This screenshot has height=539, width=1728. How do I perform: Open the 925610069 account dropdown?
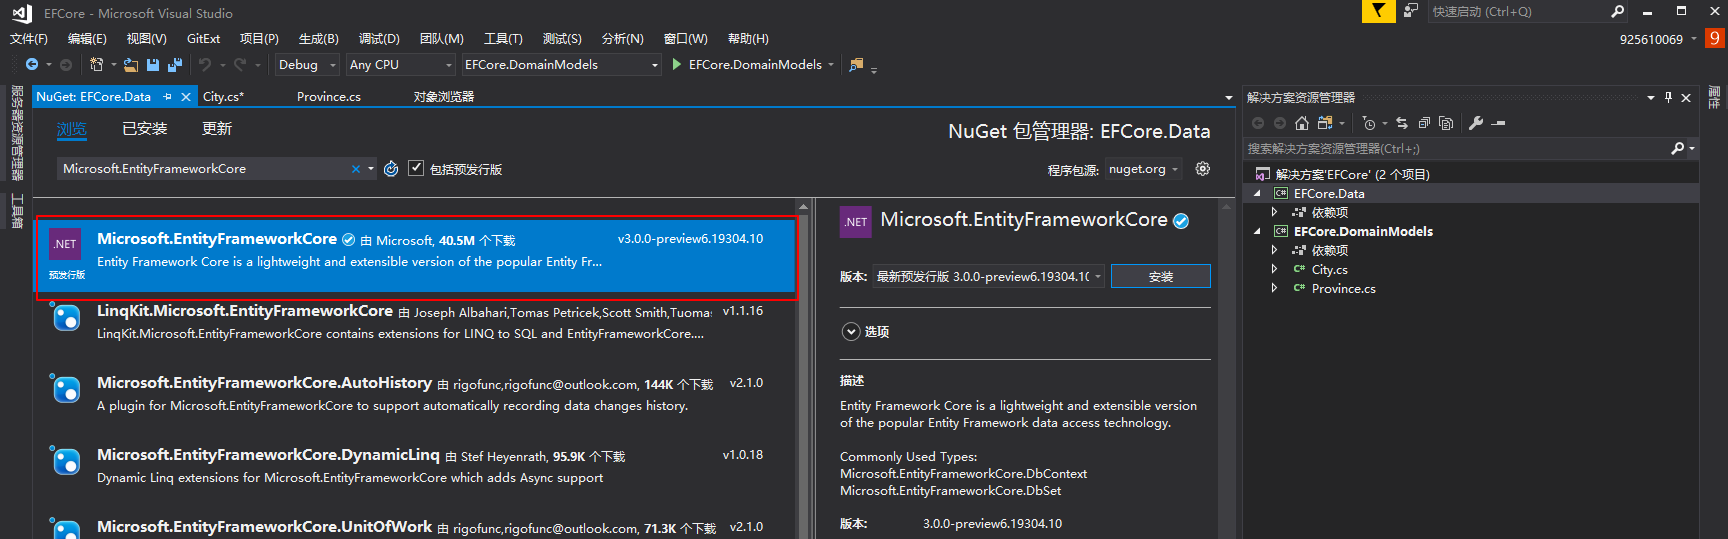tap(1658, 39)
